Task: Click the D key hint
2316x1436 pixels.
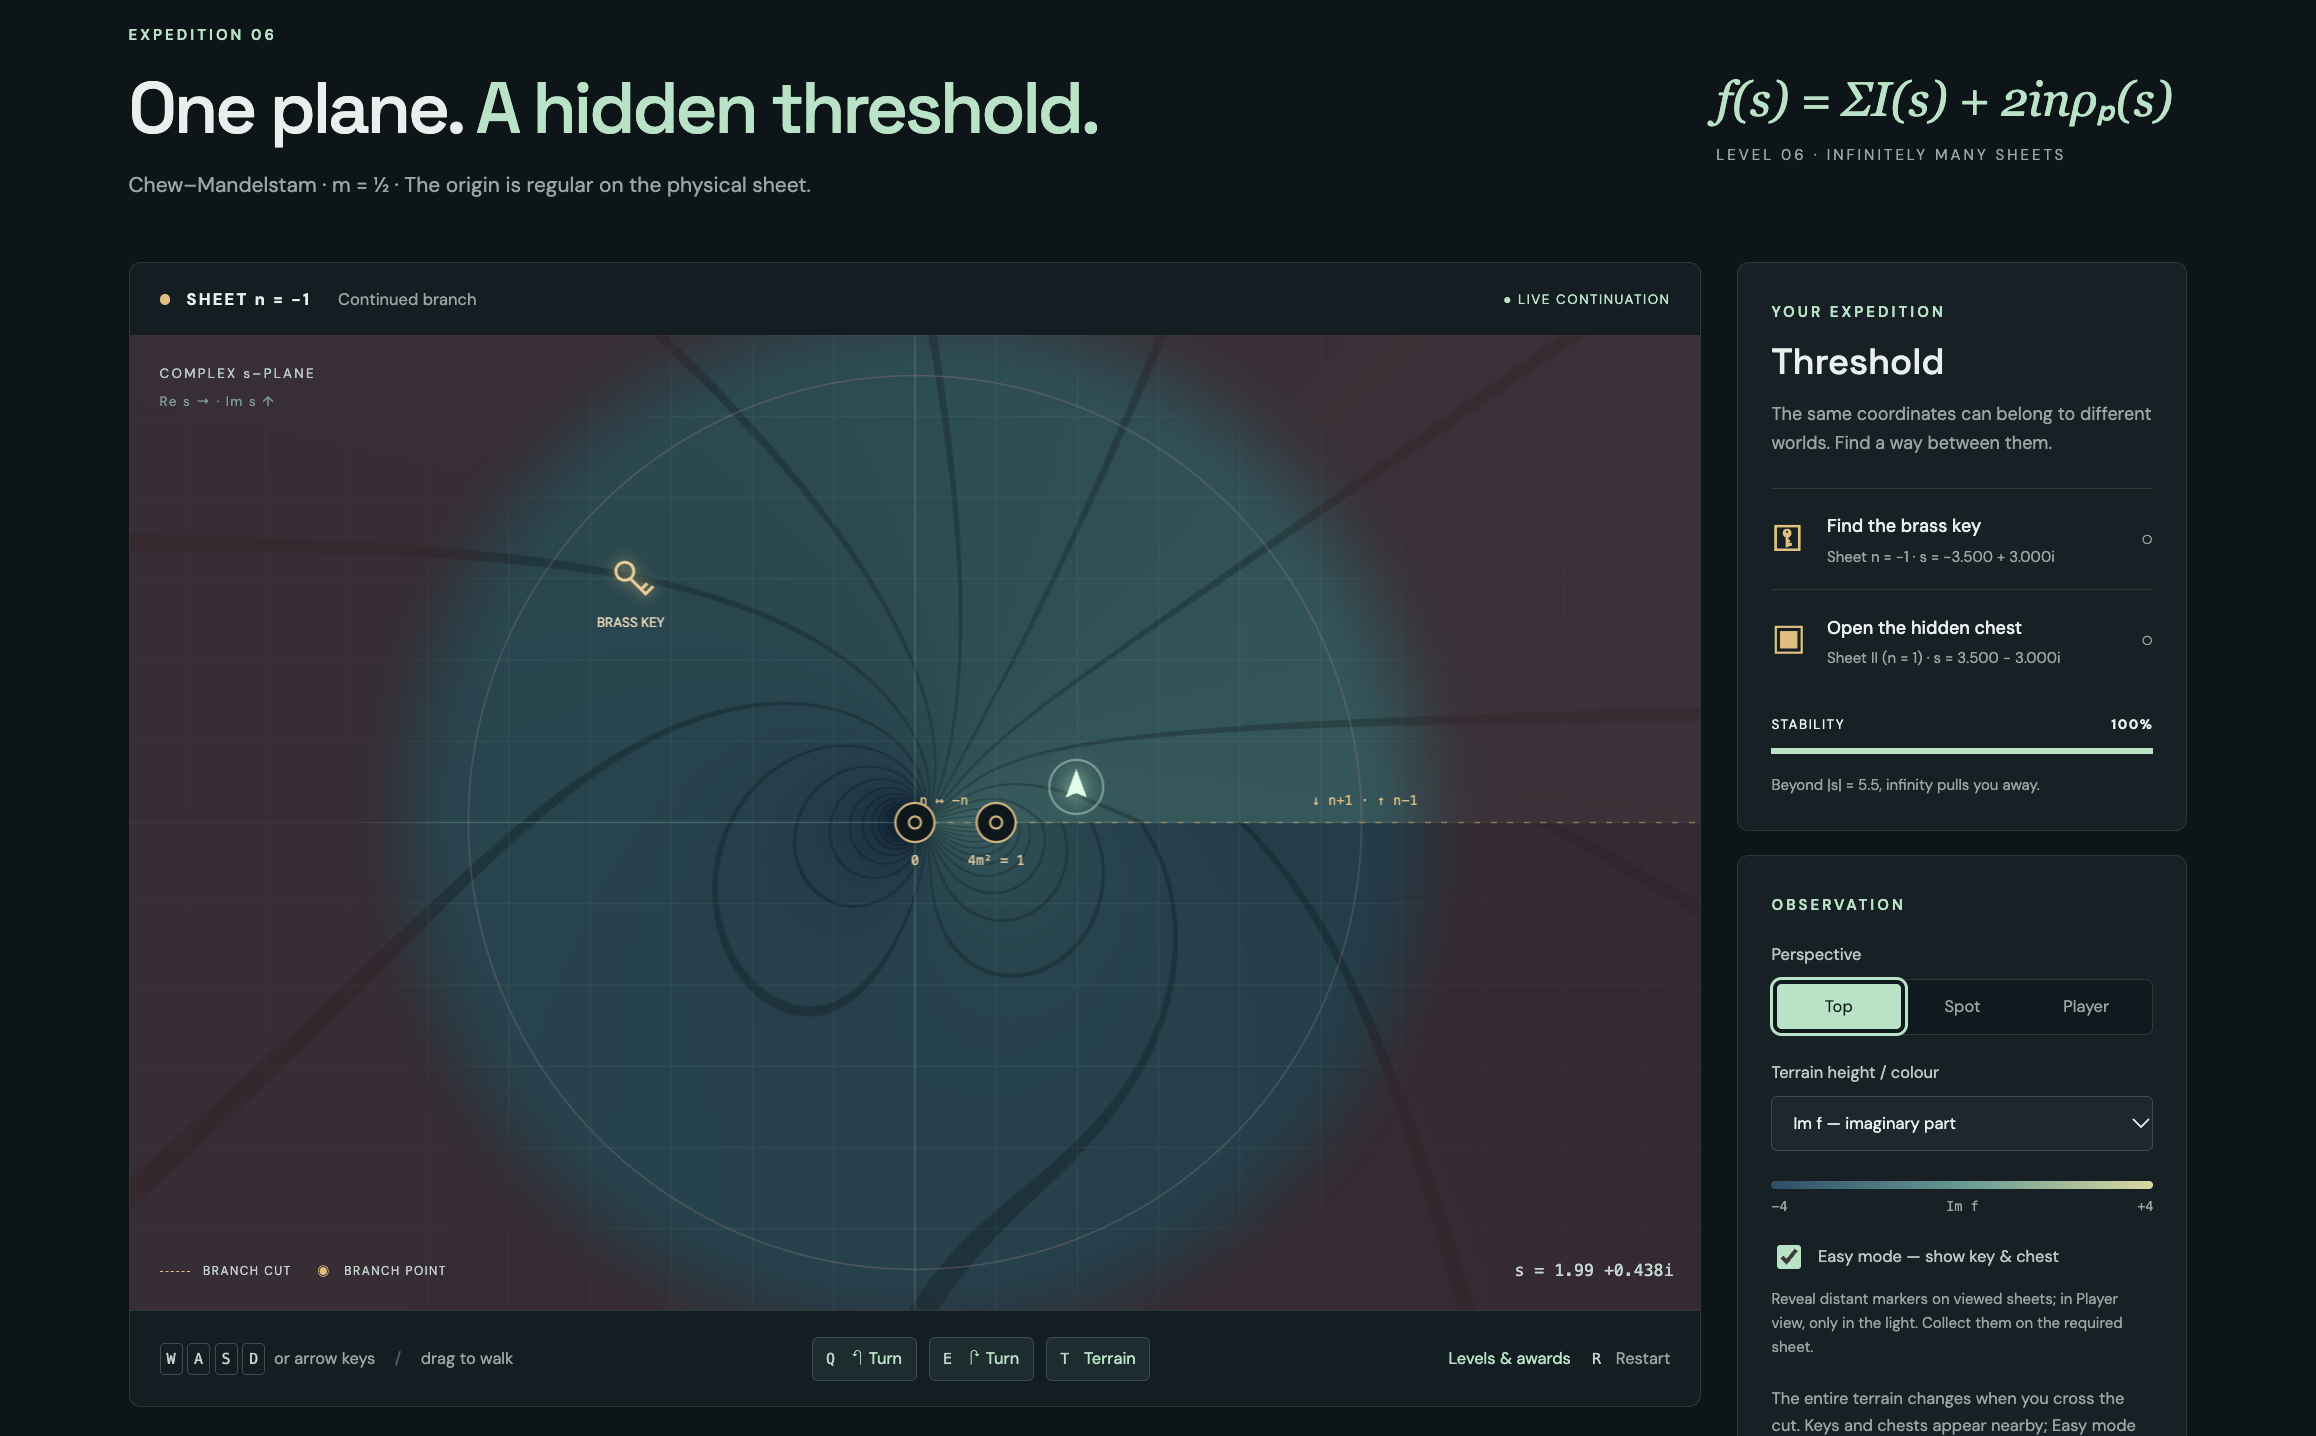Action: click(253, 1359)
